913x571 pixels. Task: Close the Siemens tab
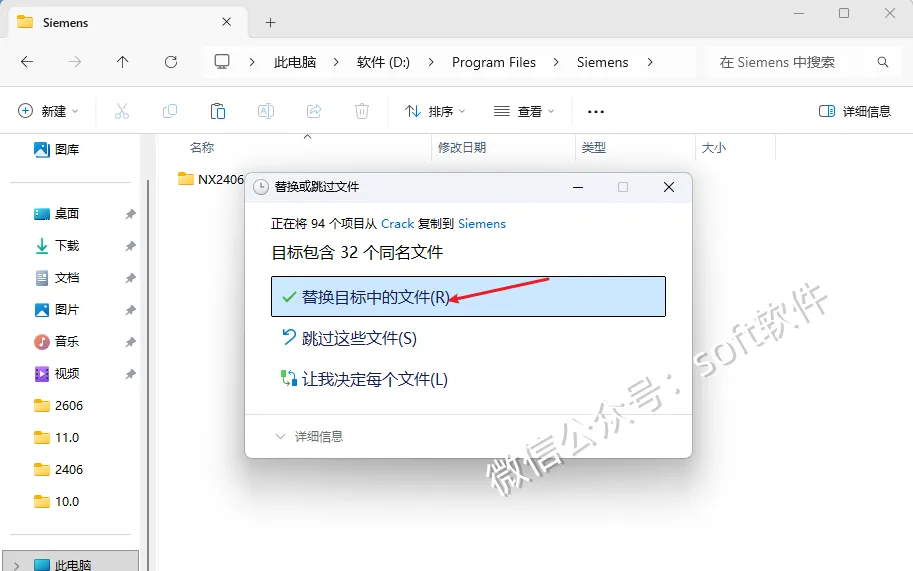coord(227,22)
